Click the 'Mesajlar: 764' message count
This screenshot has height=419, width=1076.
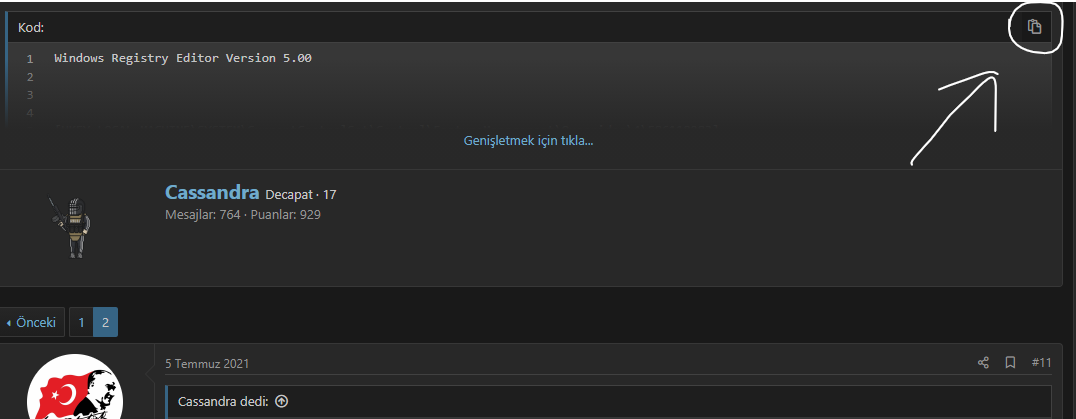(202, 214)
